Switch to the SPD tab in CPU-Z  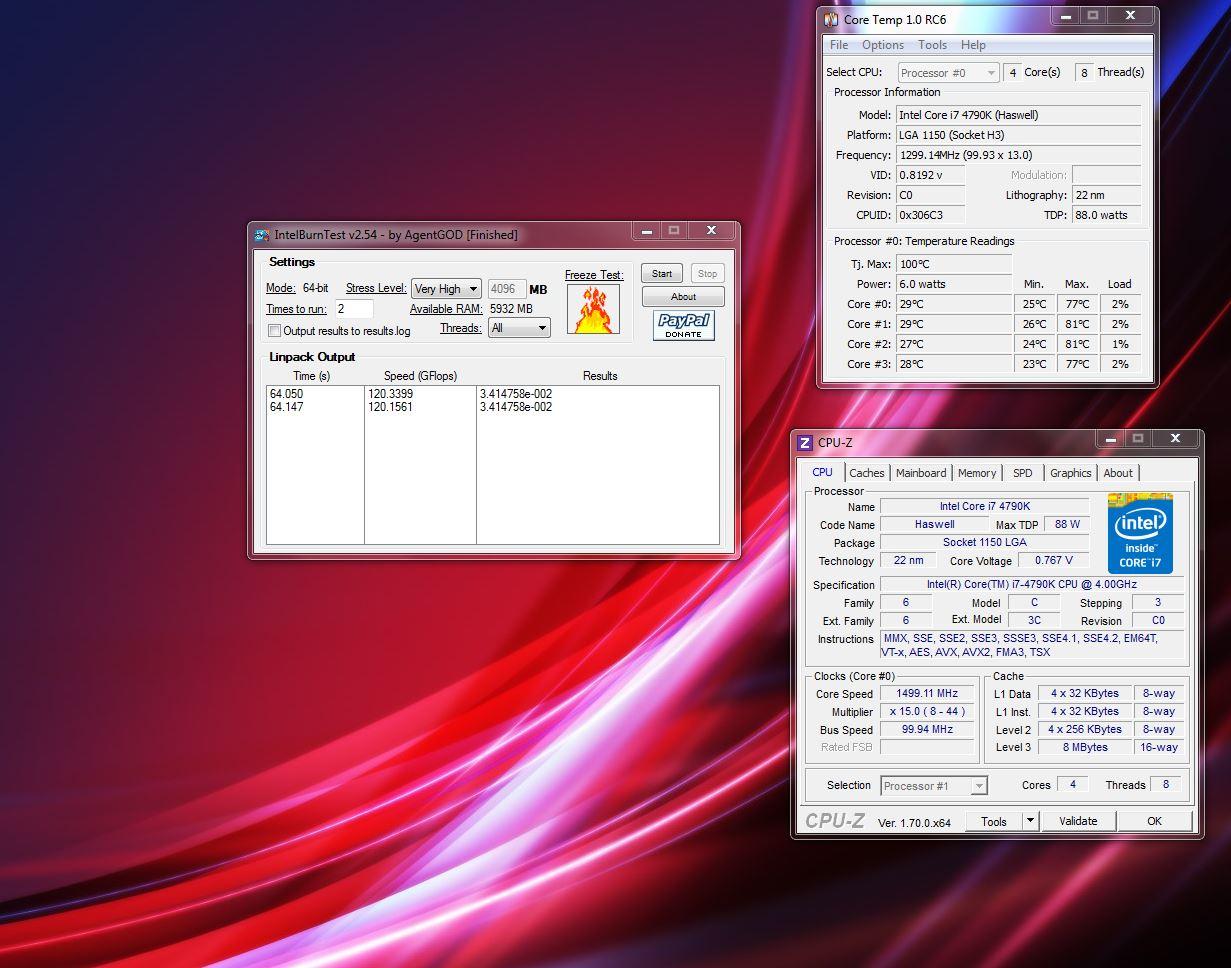click(1022, 473)
